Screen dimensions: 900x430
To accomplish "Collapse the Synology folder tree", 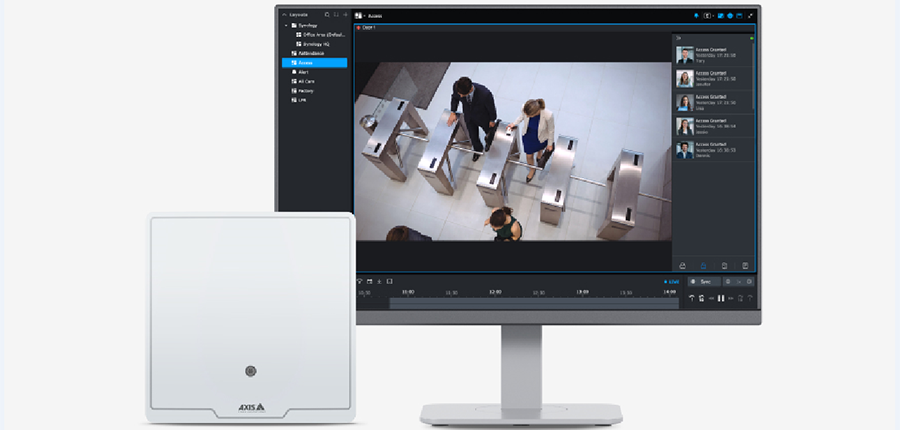I will coord(287,25).
